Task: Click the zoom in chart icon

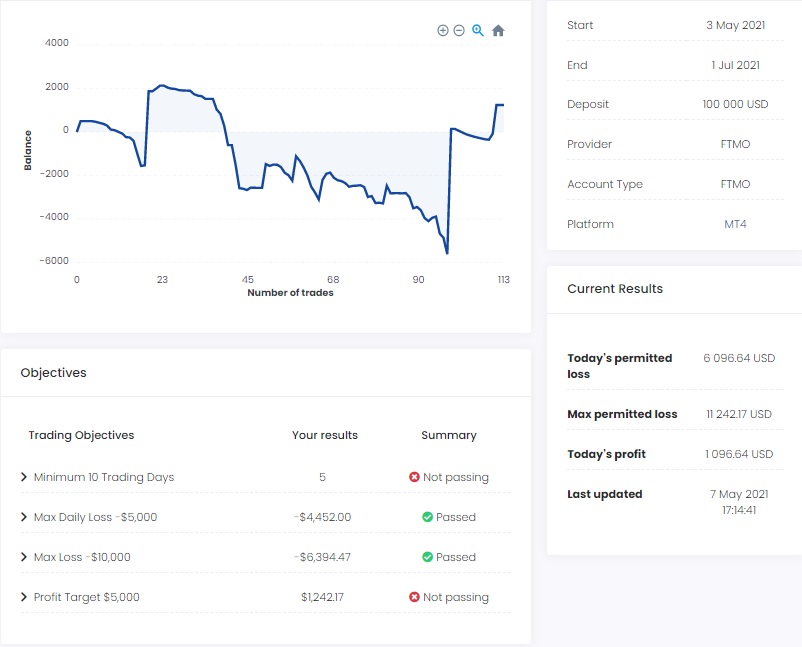Action: click(x=443, y=31)
